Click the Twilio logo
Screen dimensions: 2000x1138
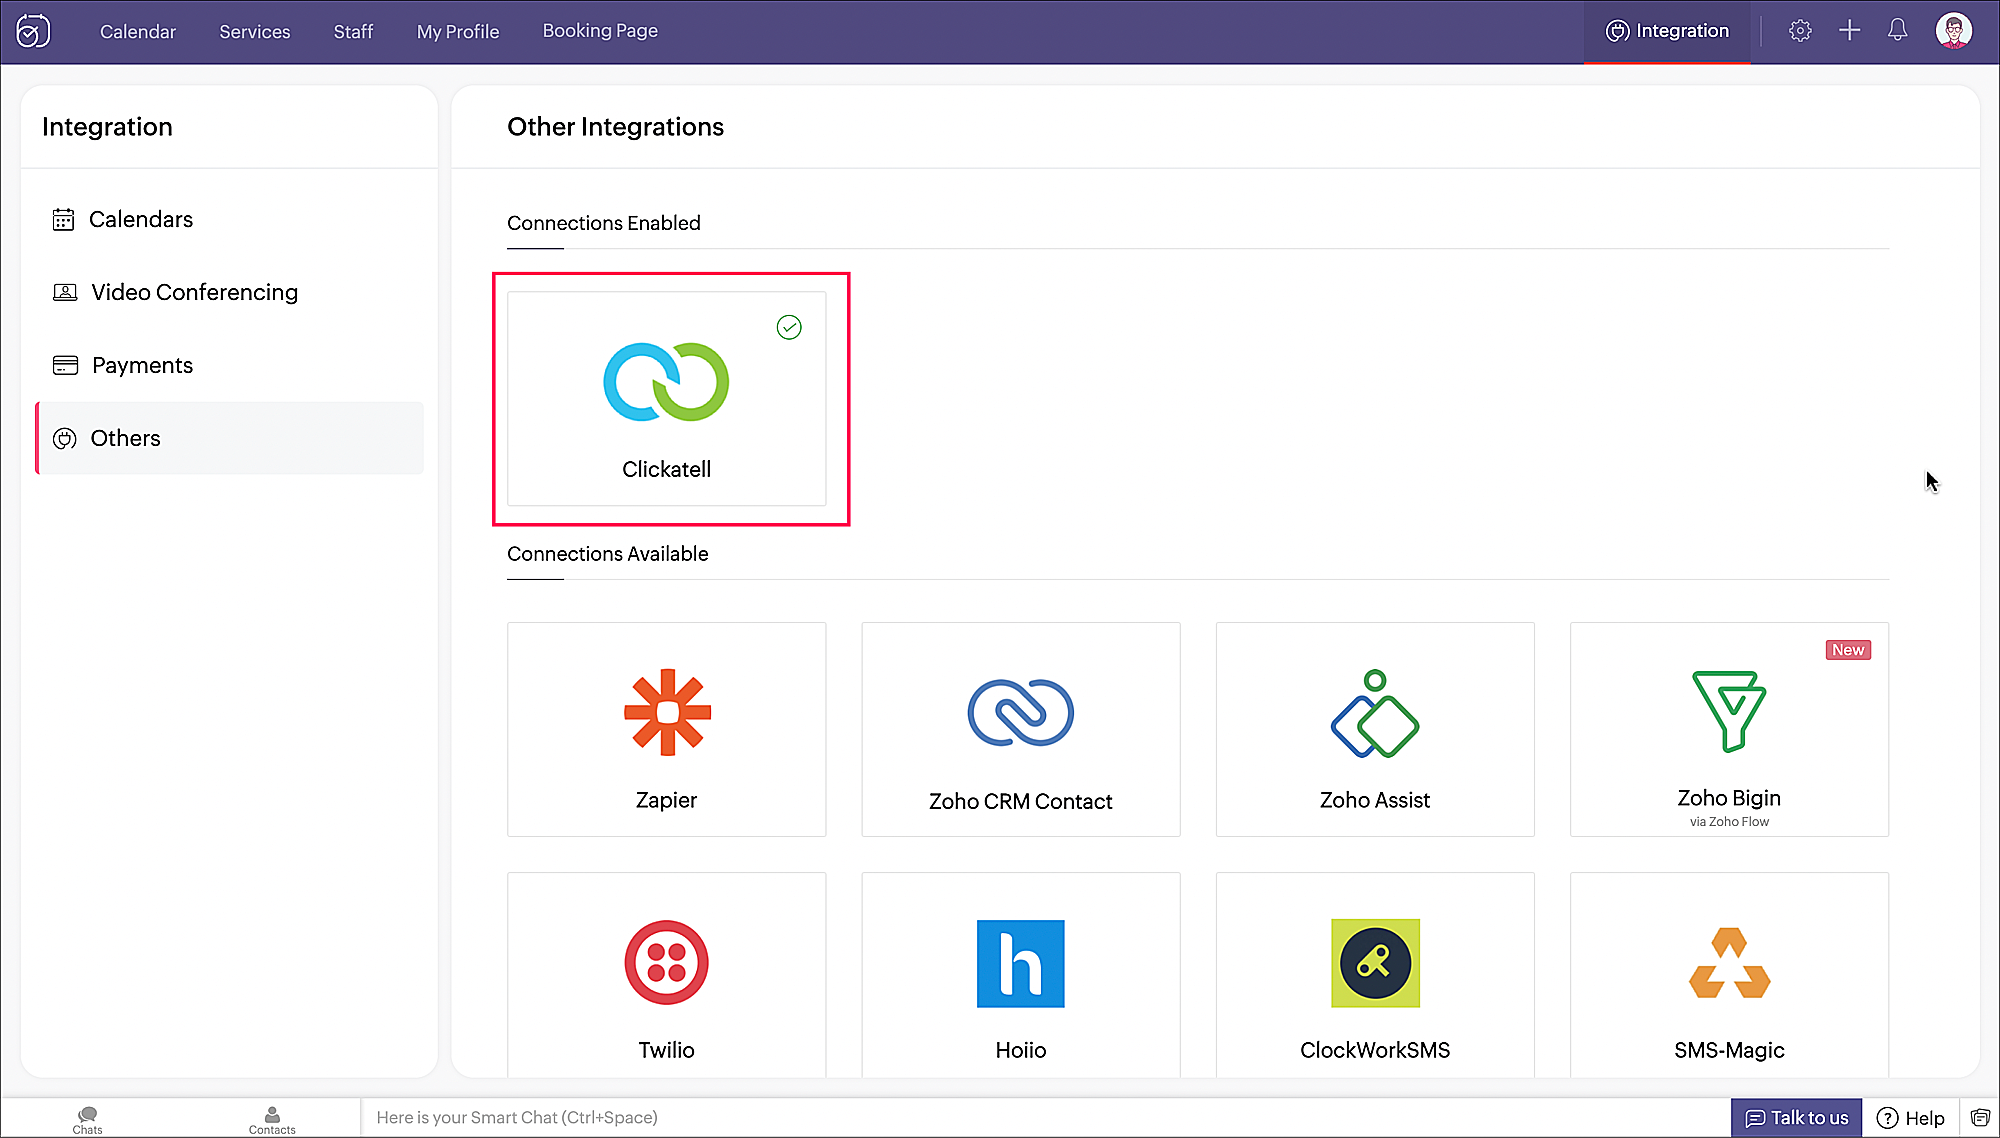[x=667, y=962]
